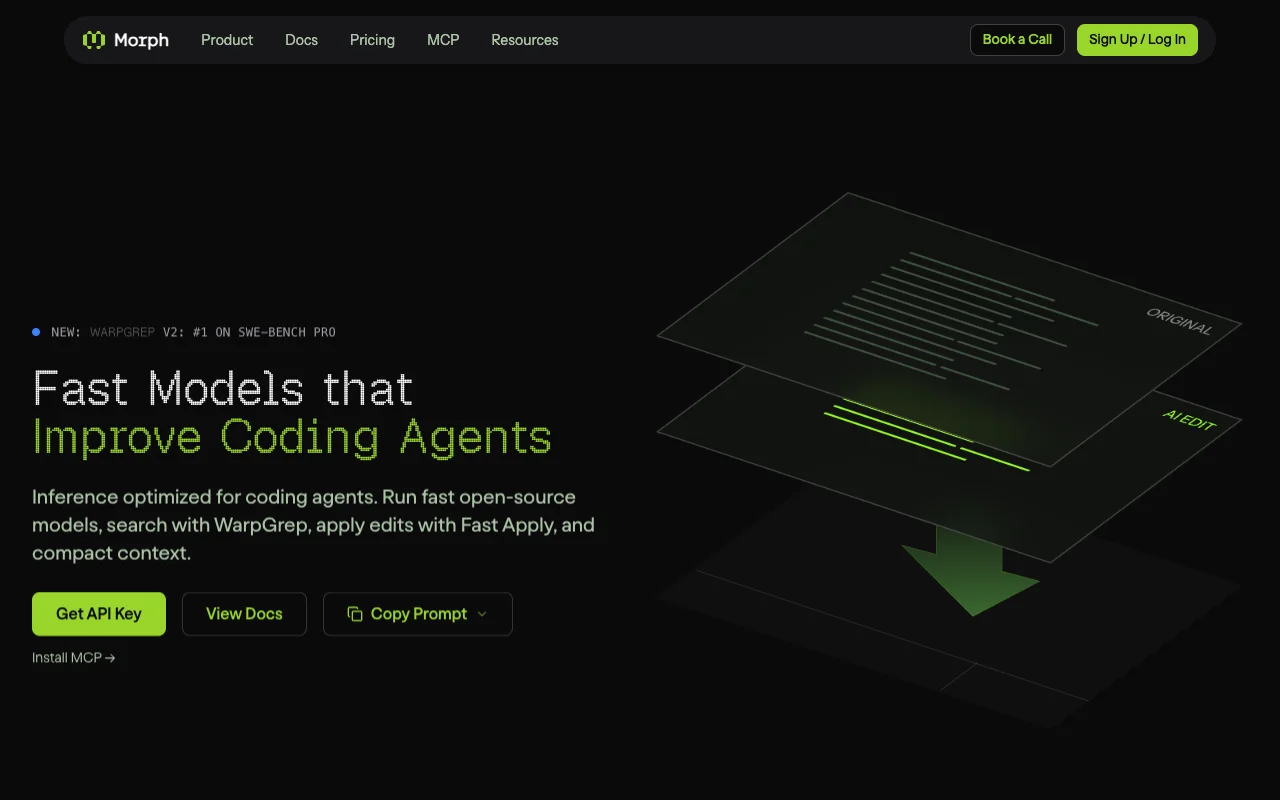
Task: Open the Product menu
Action: pyautogui.click(x=227, y=40)
